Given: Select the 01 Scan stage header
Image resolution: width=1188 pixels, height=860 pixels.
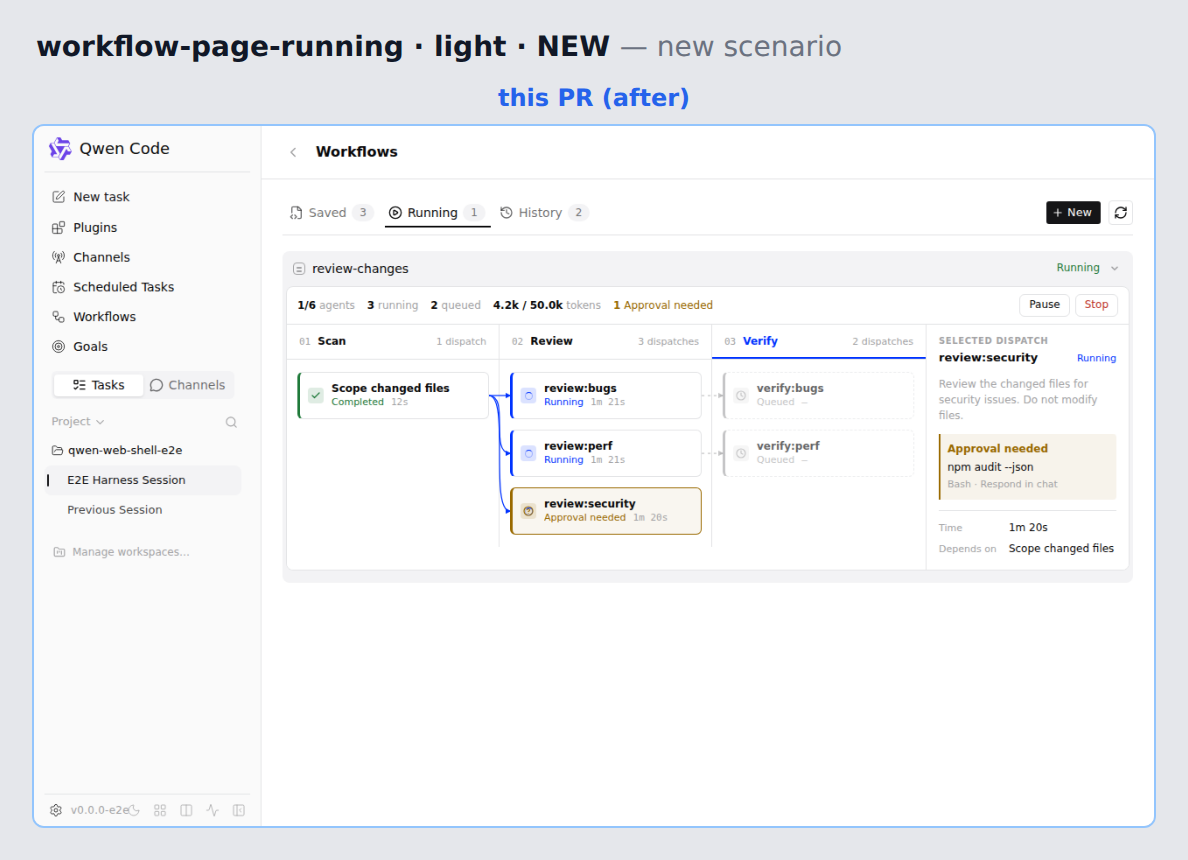Looking at the screenshot, I should click(x=393, y=342).
